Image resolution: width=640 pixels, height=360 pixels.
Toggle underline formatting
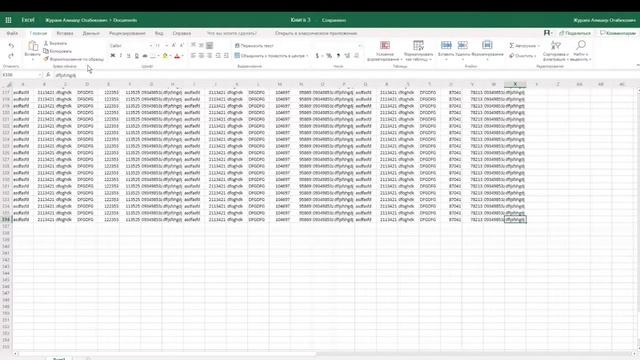click(x=129, y=56)
